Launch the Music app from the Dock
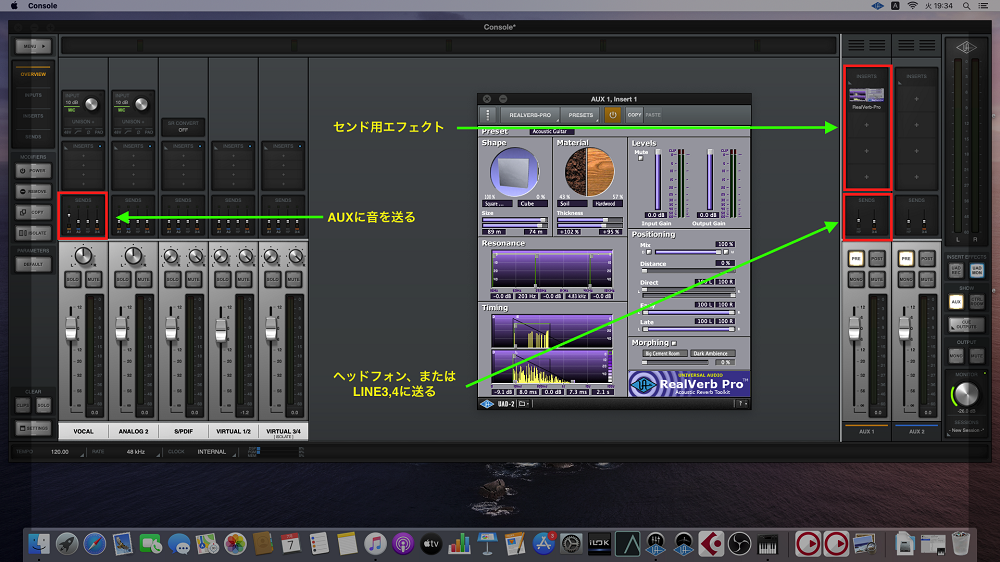The width and height of the screenshot is (1000, 562). click(x=375, y=544)
